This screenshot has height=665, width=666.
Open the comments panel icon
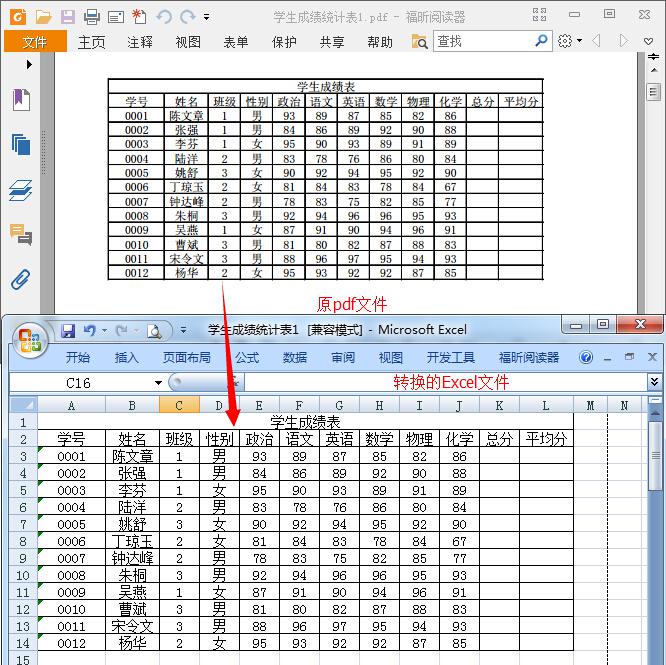(21, 234)
